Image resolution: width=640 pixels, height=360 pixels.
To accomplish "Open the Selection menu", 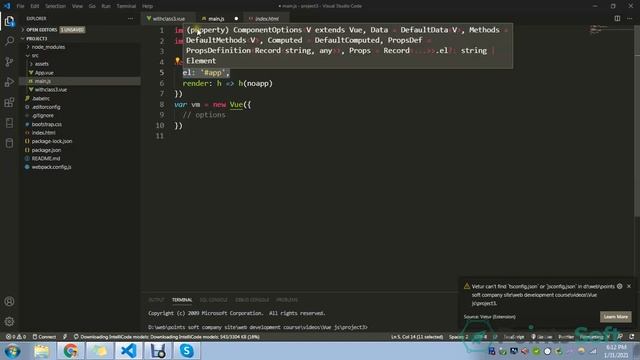I will pyautogui.click(x=56, y=6).
